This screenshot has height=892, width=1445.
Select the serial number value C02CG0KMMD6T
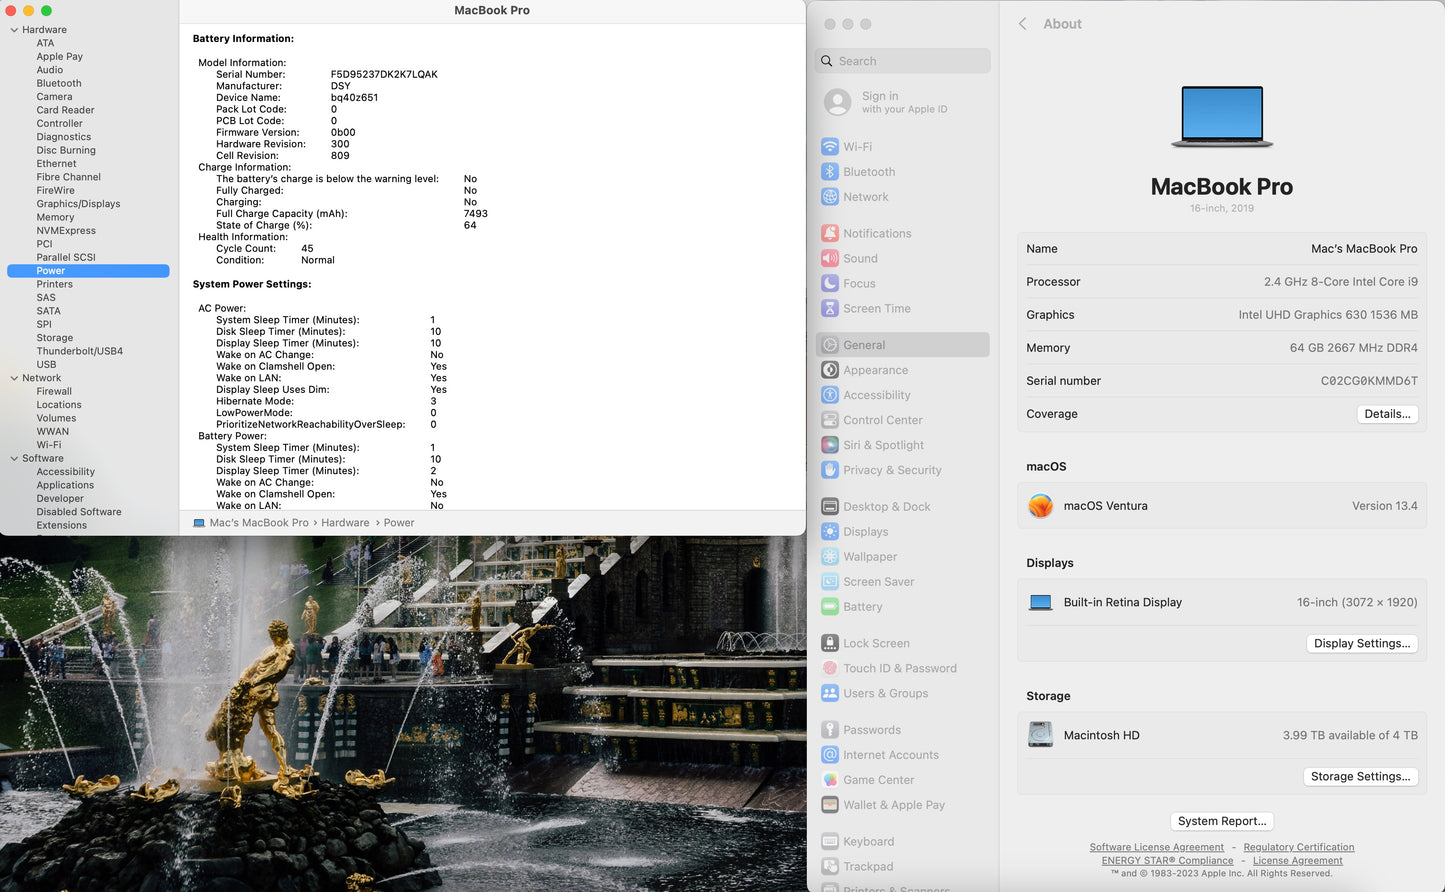[x=1369, y=381]
